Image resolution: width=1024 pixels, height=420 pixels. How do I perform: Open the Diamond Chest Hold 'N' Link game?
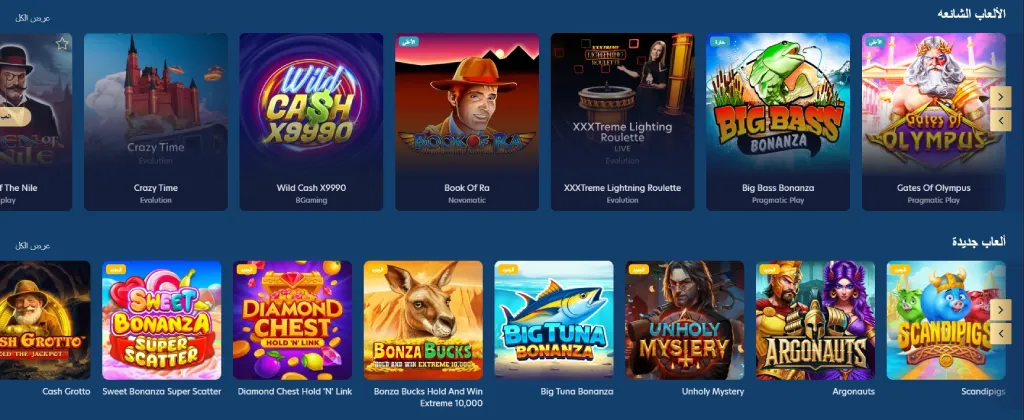pyautogui.click(x=293, y=320)
